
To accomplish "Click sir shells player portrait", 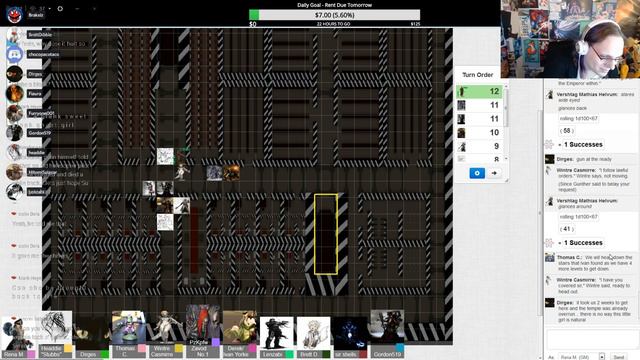I will click(x=350, y=333).
